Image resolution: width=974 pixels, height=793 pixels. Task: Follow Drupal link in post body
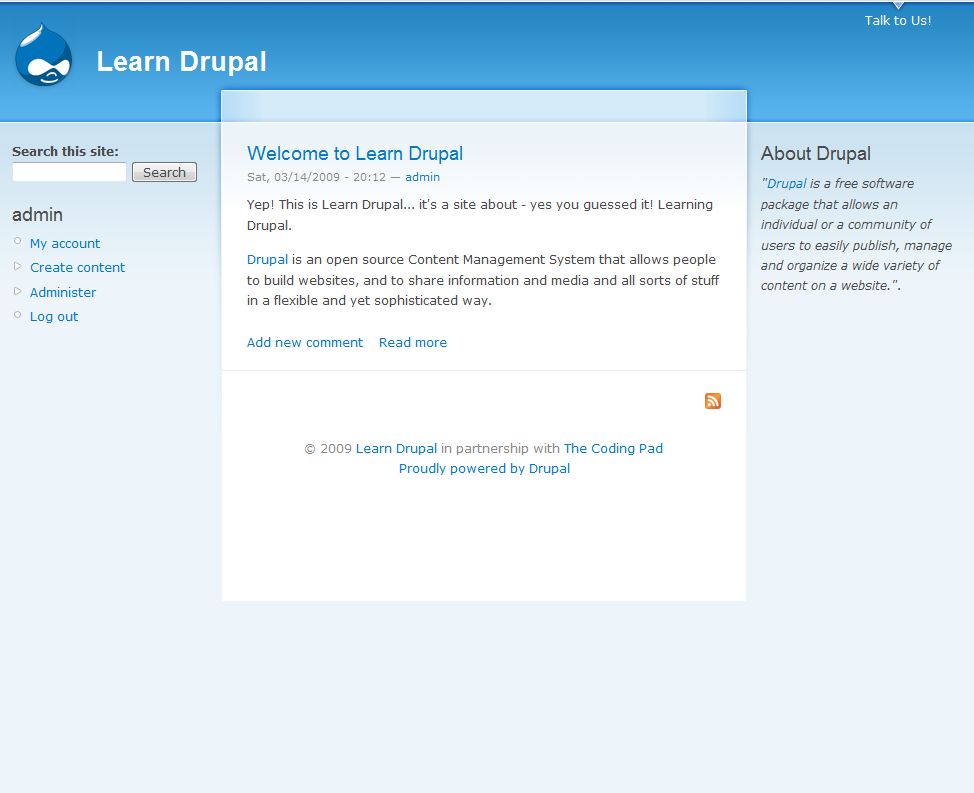(267, 260)
